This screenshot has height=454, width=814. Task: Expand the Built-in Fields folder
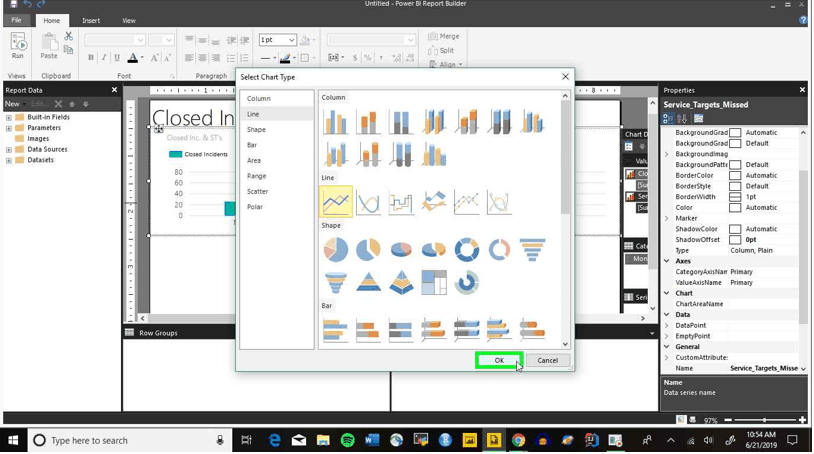[9, 117]
